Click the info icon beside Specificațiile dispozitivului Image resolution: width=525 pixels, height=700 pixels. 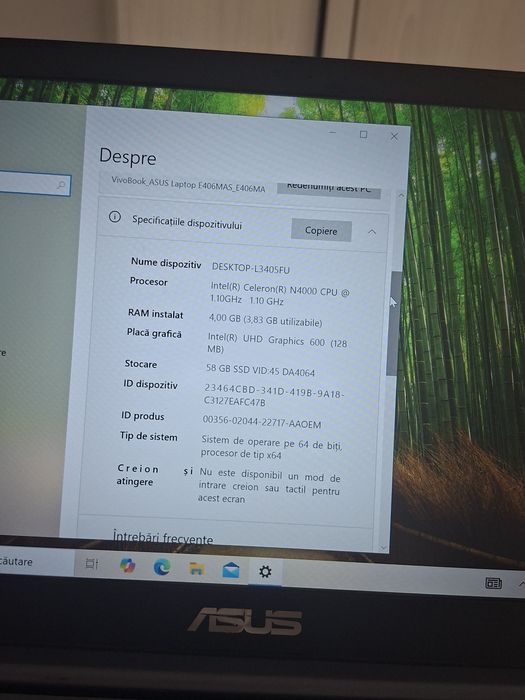point(115,217)
